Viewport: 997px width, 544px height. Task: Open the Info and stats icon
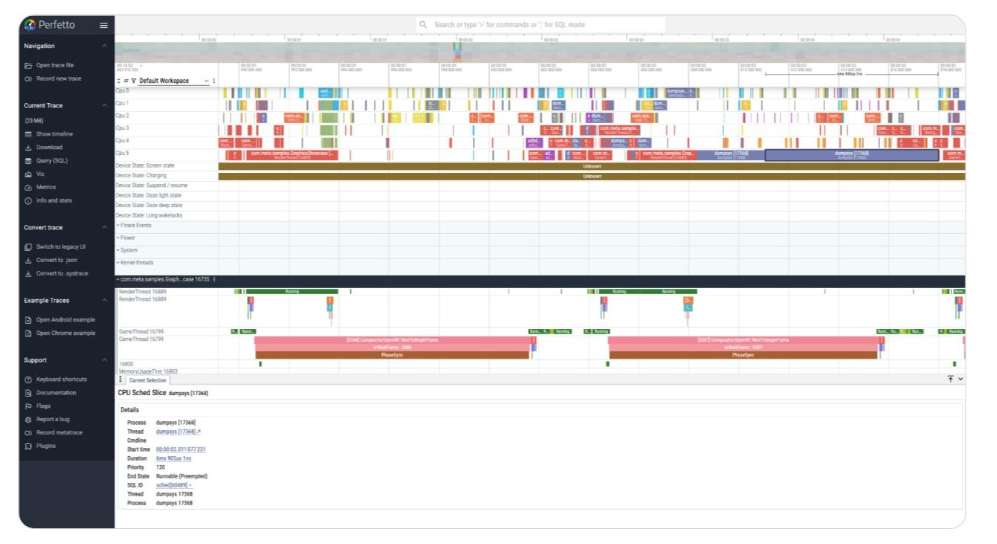coord(28,200)
